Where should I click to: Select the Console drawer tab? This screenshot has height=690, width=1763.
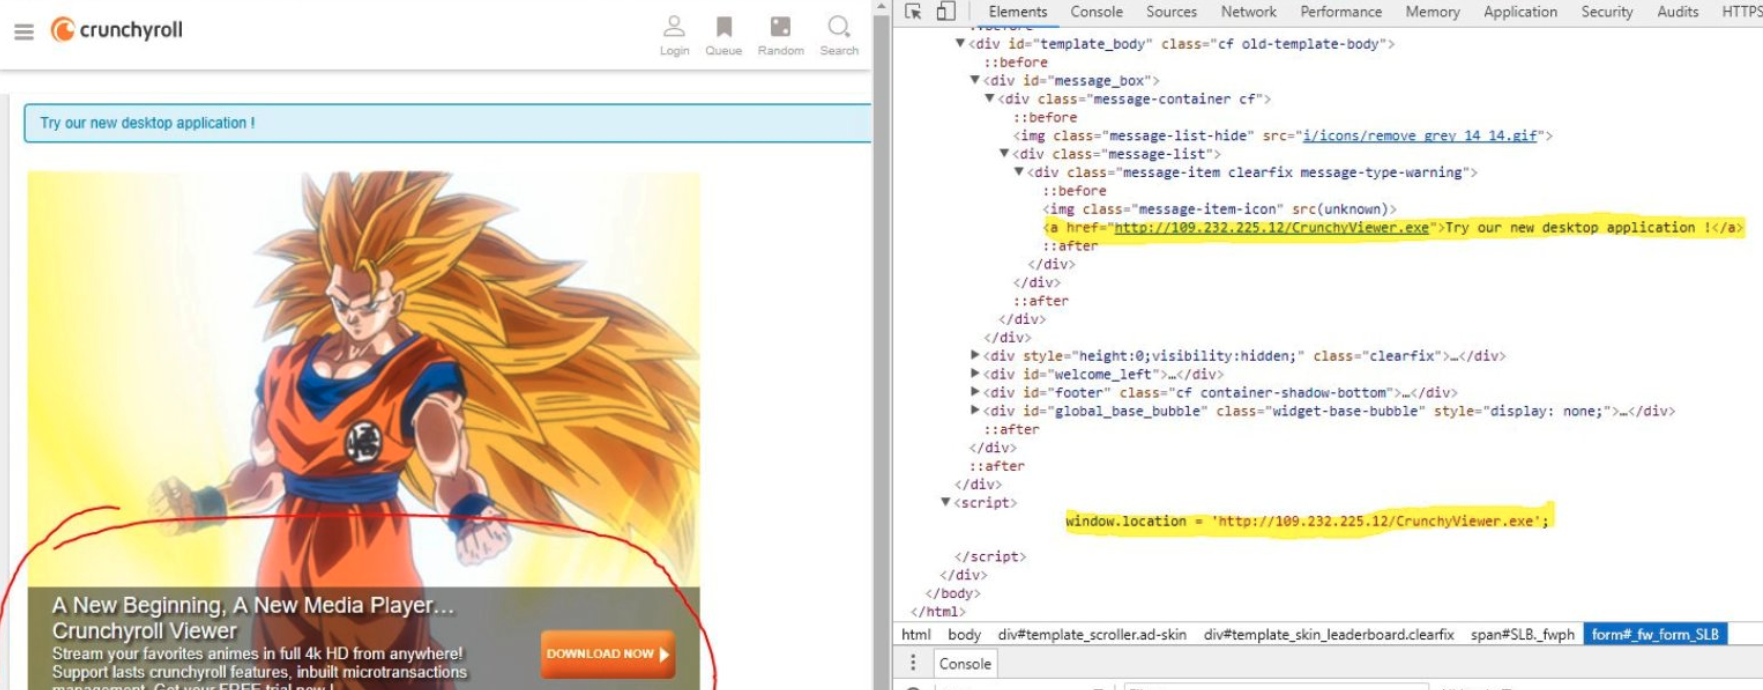coord(965,664)
